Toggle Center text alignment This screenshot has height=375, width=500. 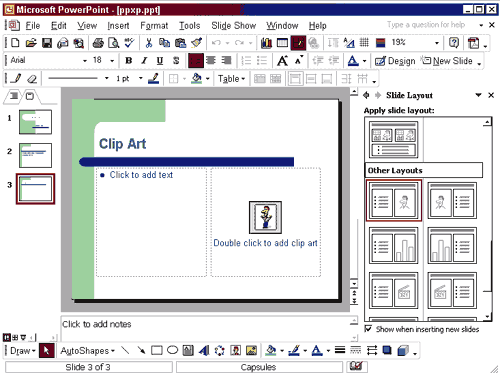pos(211,61)
